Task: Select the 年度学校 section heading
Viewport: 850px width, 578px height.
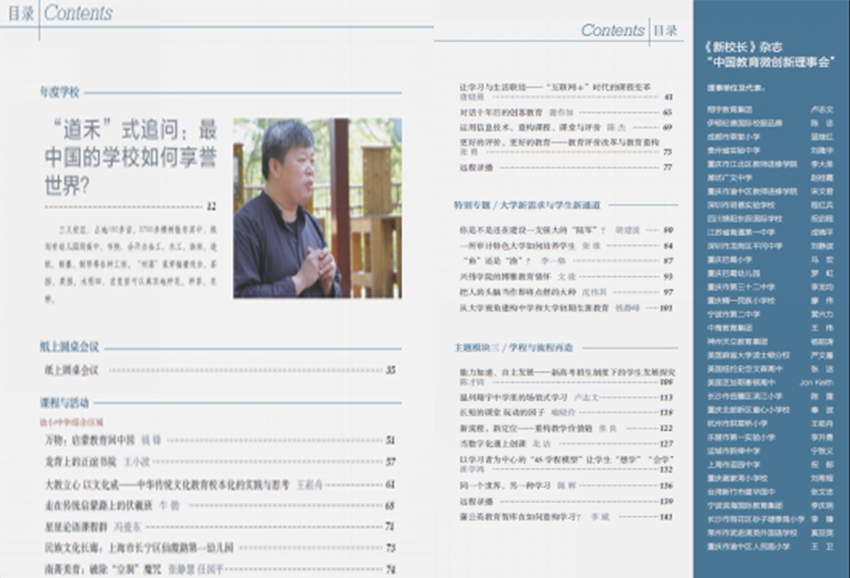Action: pyautogui.click(x=59, y=90)
